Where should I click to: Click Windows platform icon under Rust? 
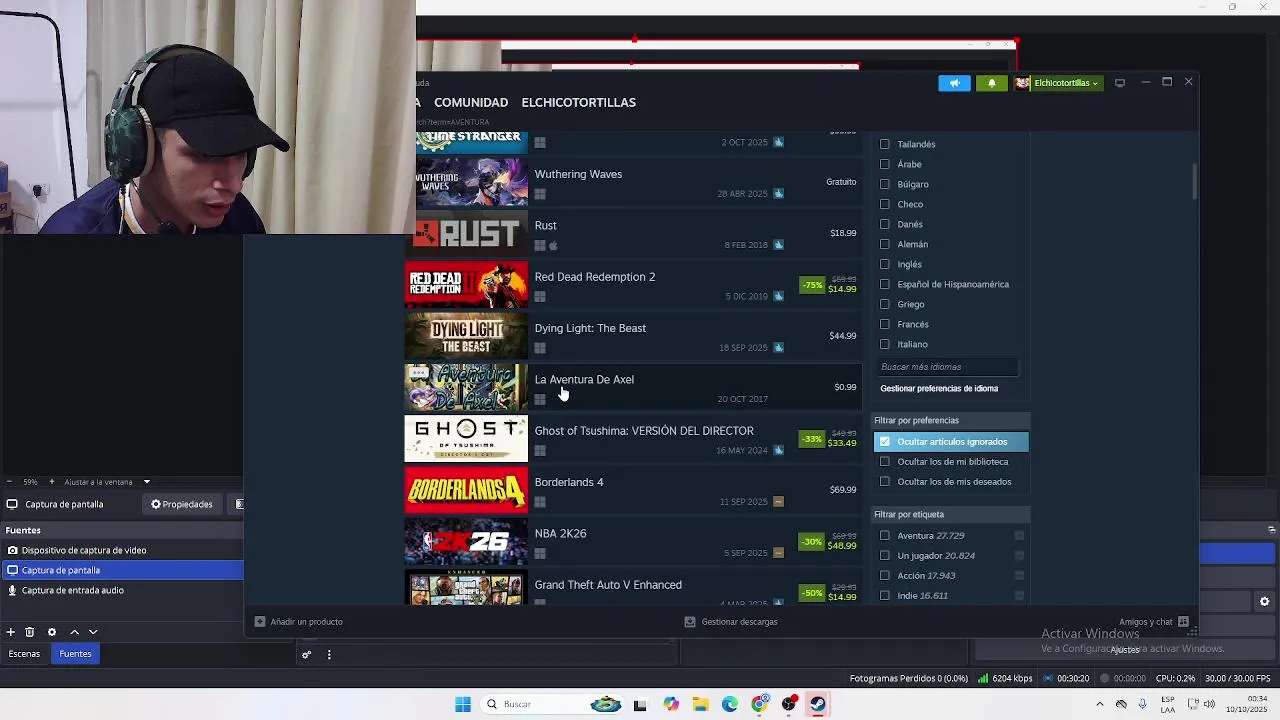tap(540, 245)
